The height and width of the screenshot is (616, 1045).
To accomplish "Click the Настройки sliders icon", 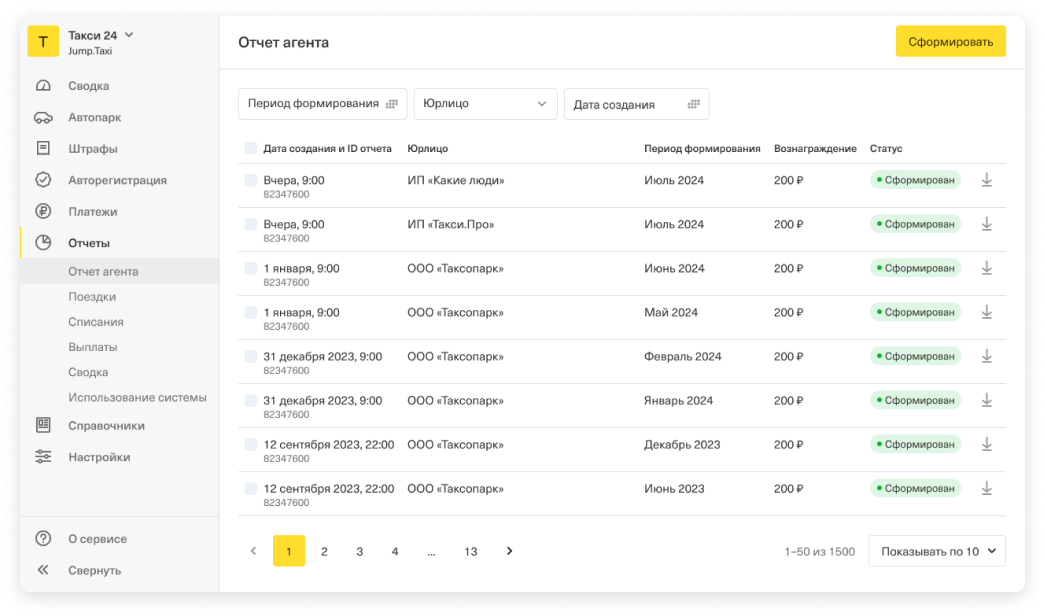I will tap(43, 457).
